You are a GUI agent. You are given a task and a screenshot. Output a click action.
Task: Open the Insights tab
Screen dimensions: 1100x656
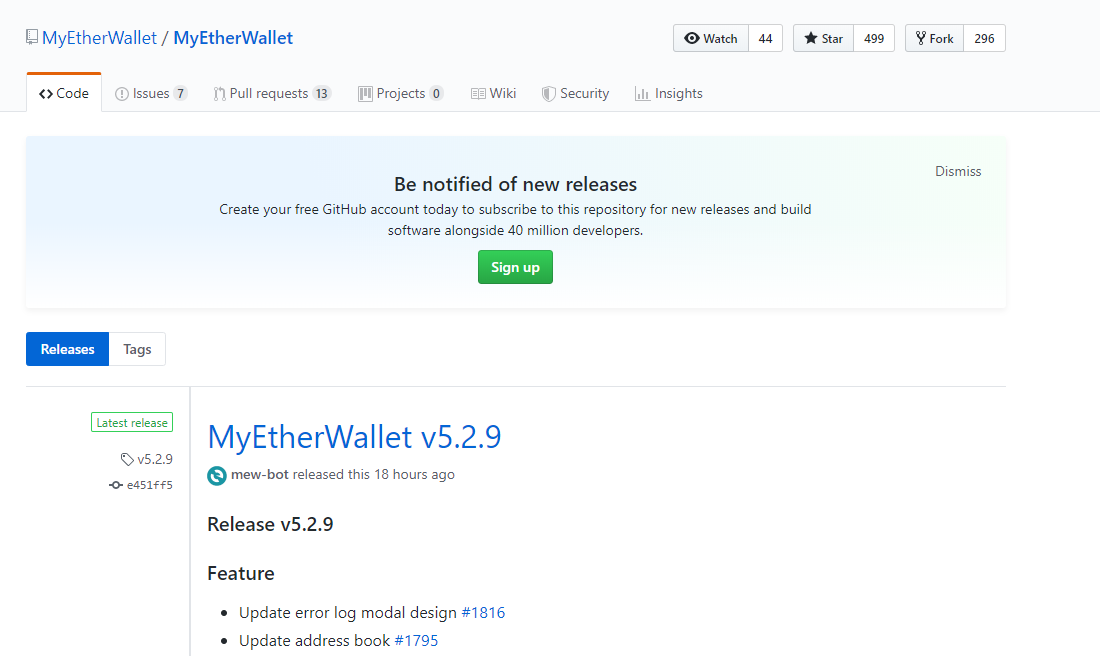(x=669, y=93)
